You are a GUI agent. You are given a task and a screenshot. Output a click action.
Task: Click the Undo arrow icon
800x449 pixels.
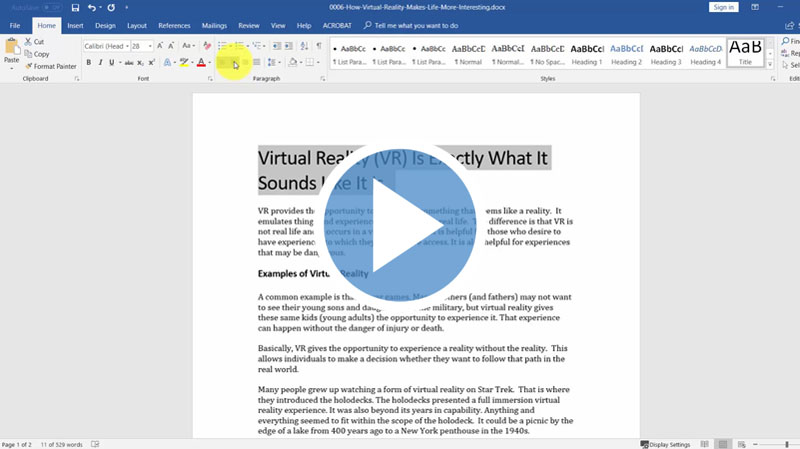93,8
